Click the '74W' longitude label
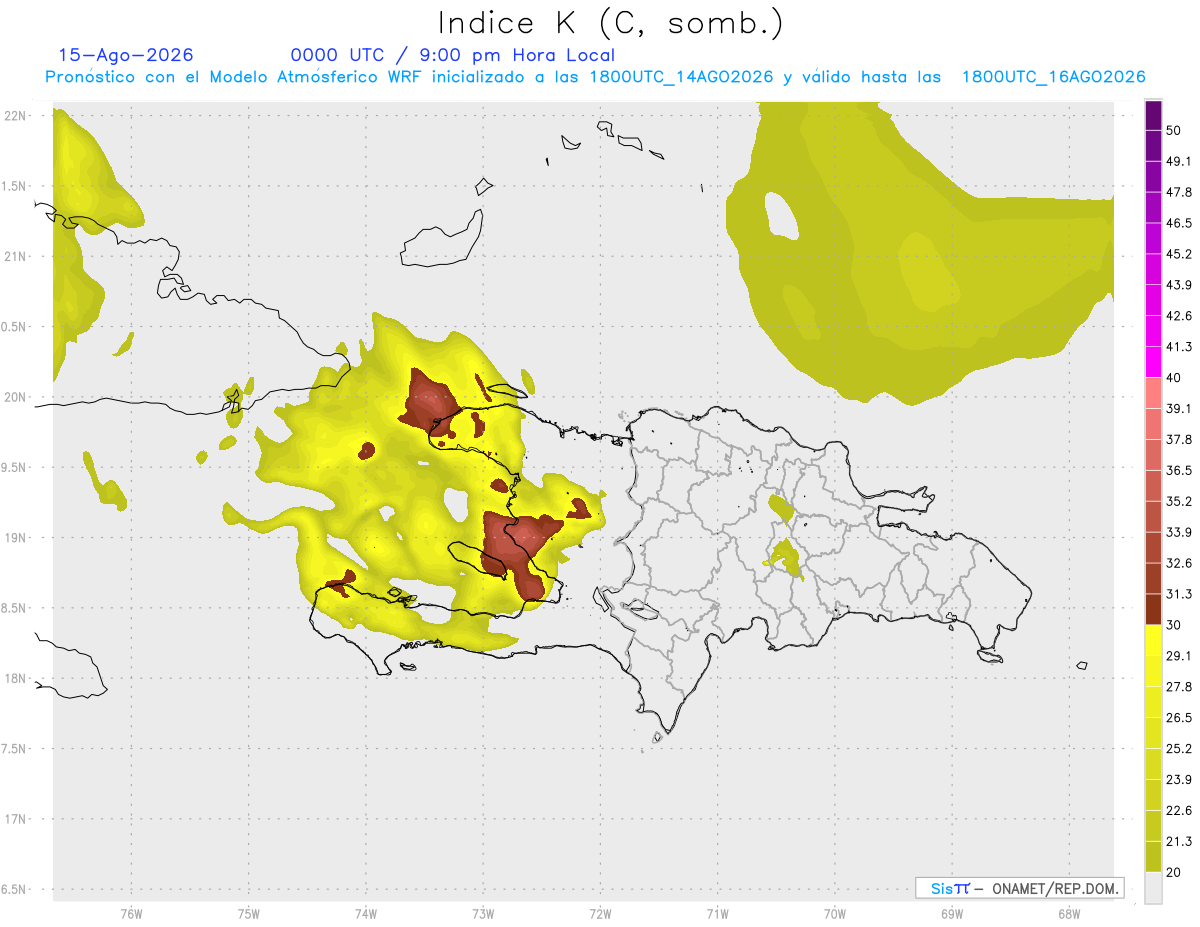The image size is (1200, 927). click(x=366, y=912)
